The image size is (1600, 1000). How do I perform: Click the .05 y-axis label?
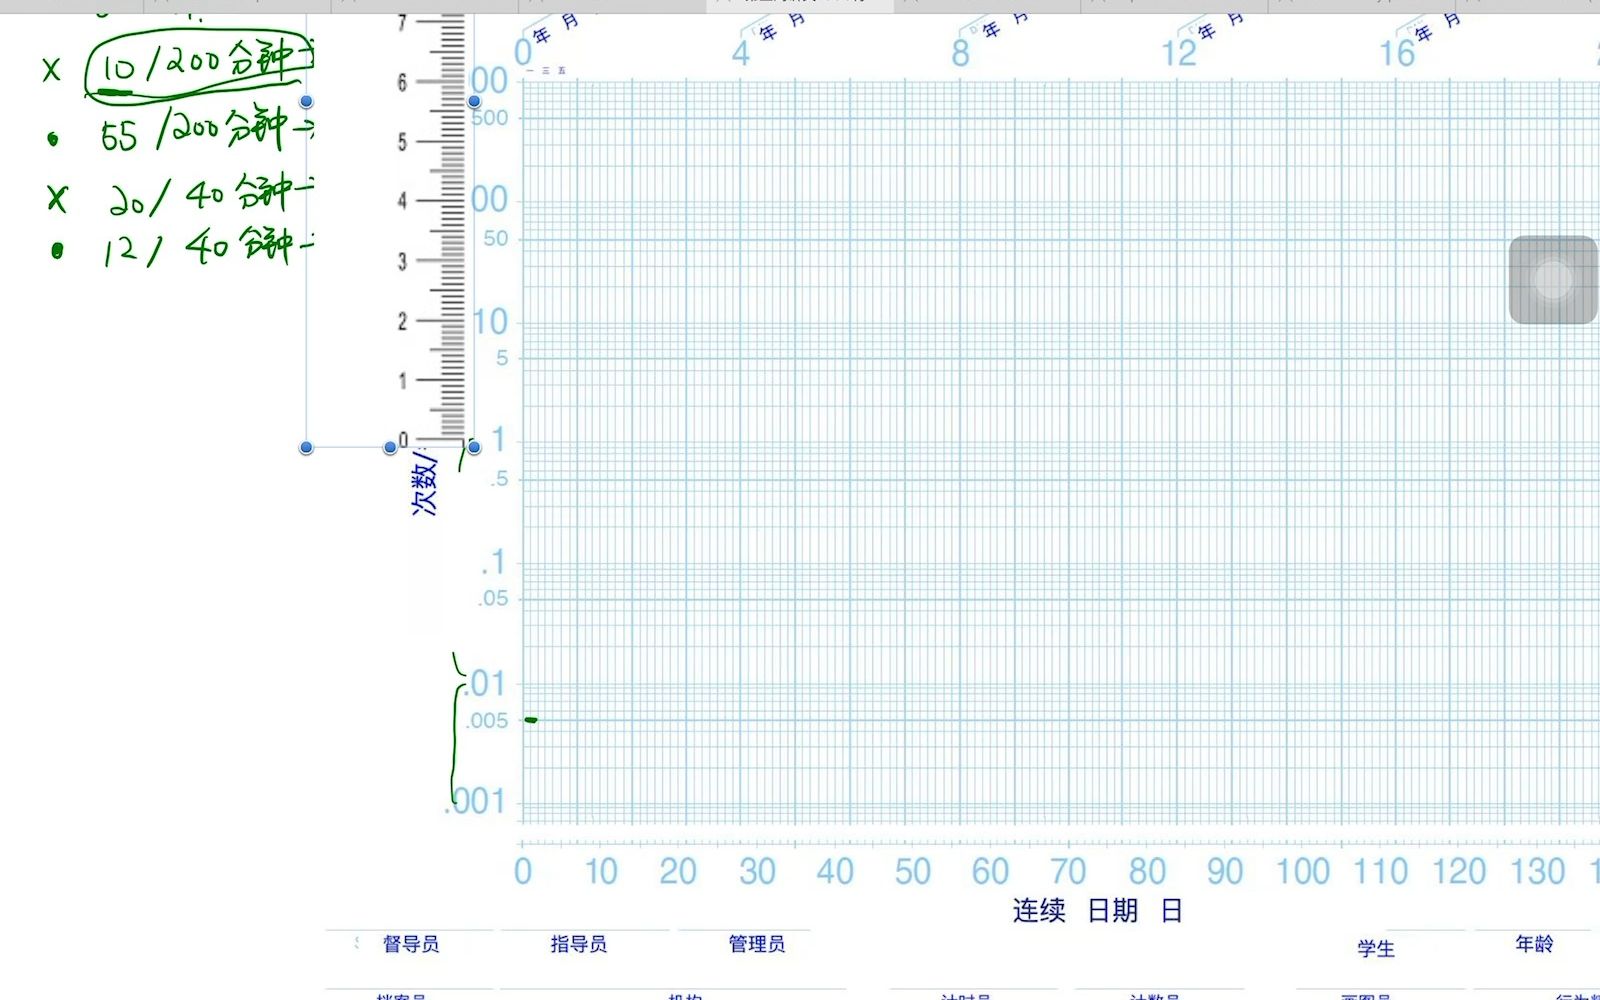click(492, 598)
